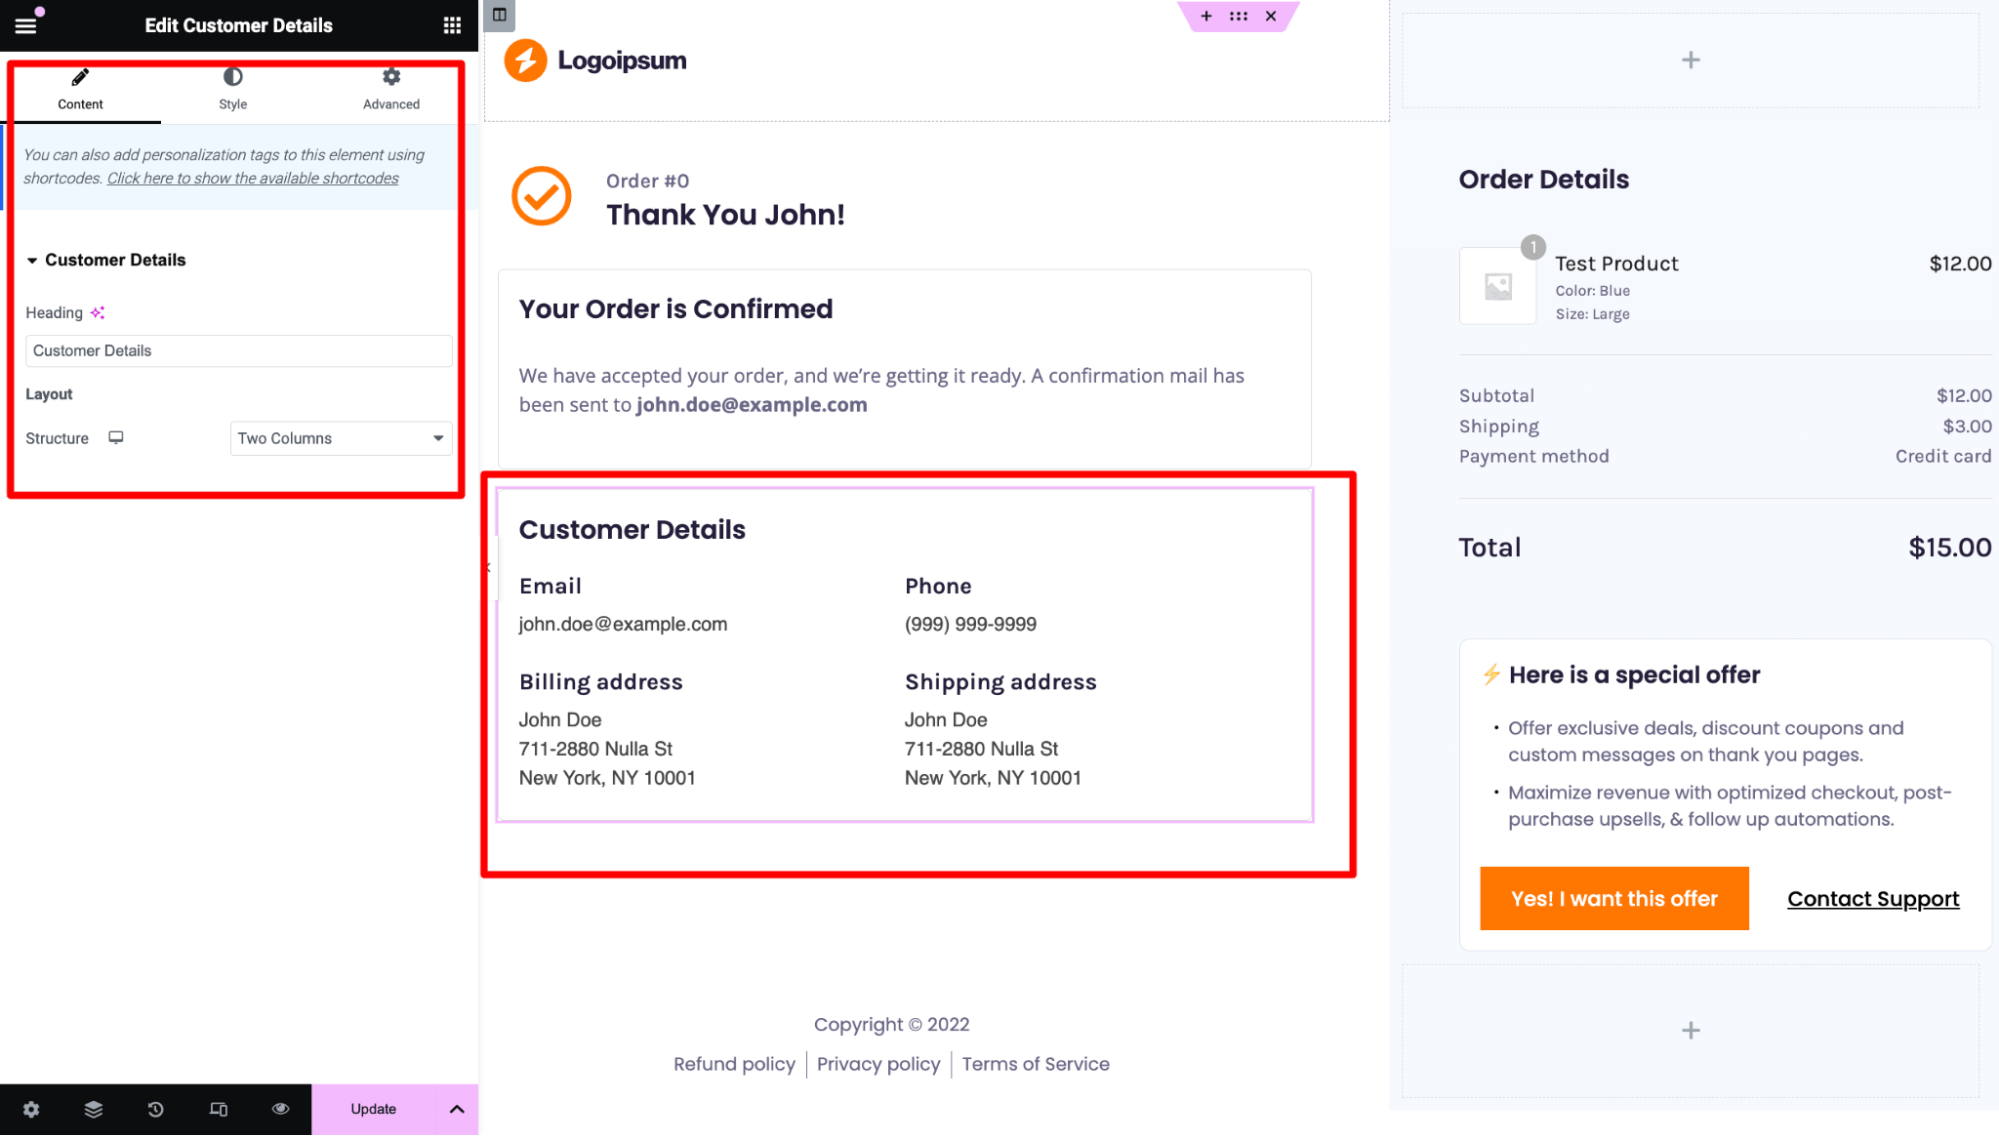The width and height of the screenshot is (1999, 1136).
Task: Open the Structure Two Columns dropdown
Action: point(341,438)
